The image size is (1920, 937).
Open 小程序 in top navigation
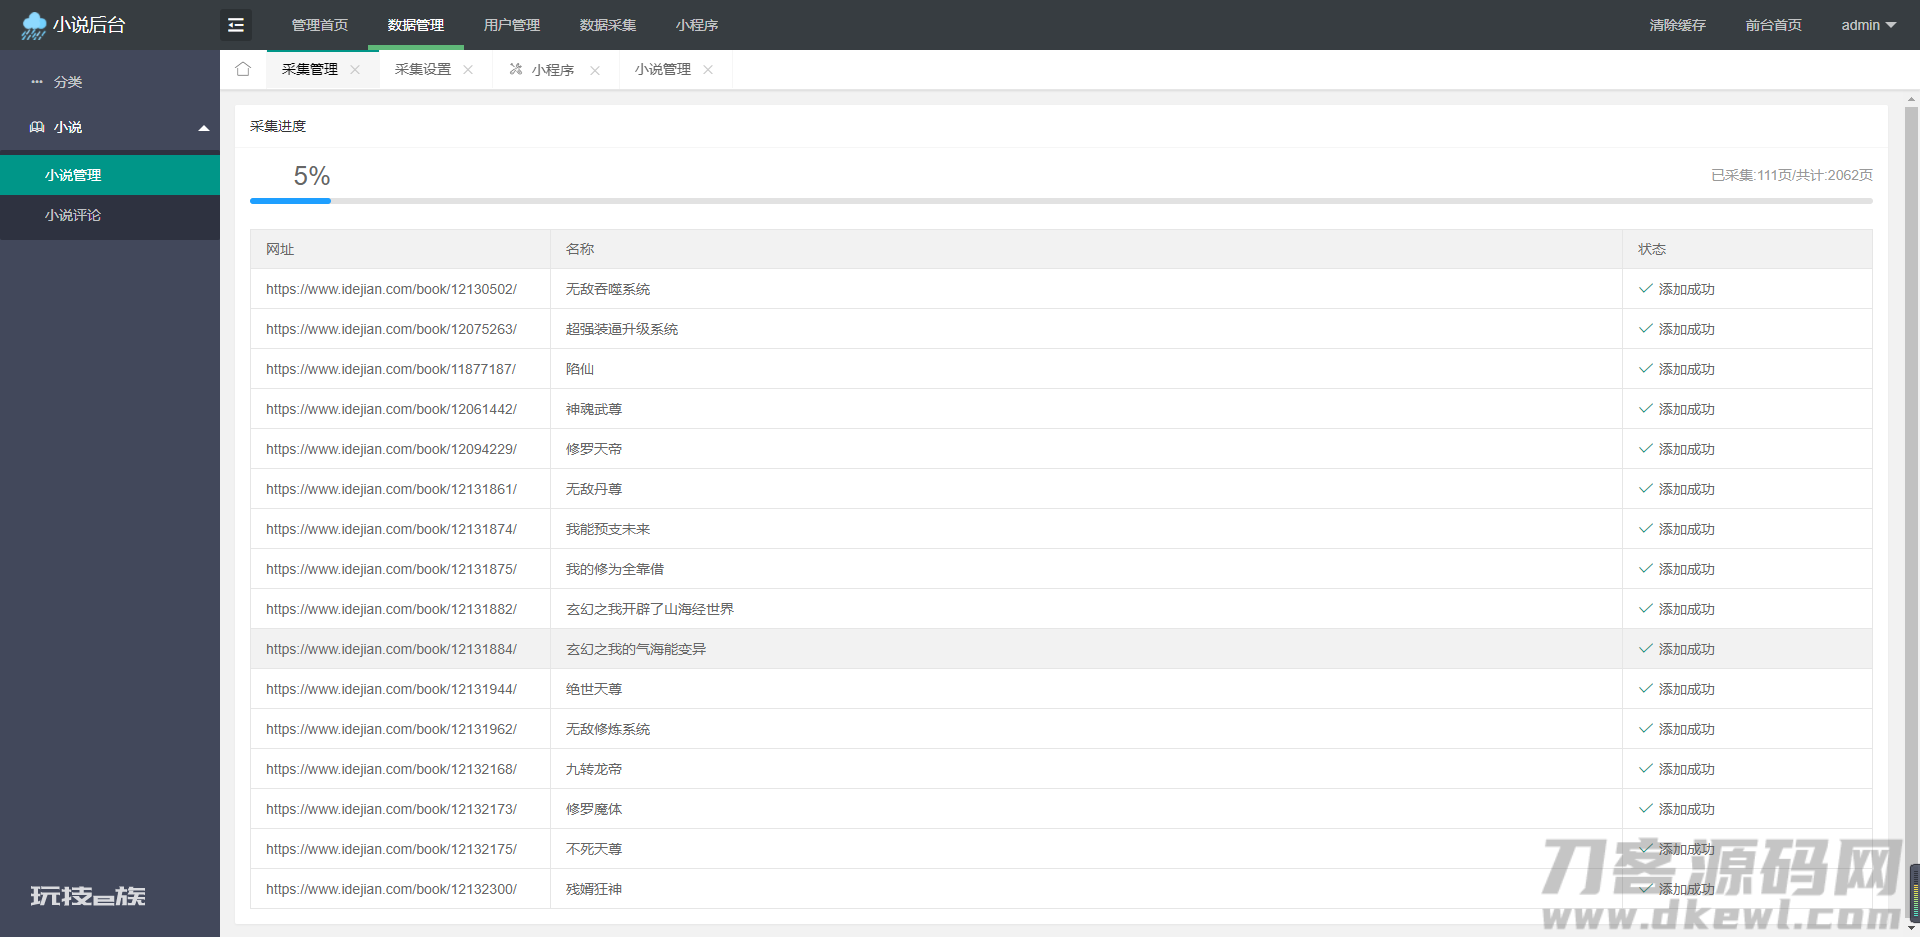[697, 25]
